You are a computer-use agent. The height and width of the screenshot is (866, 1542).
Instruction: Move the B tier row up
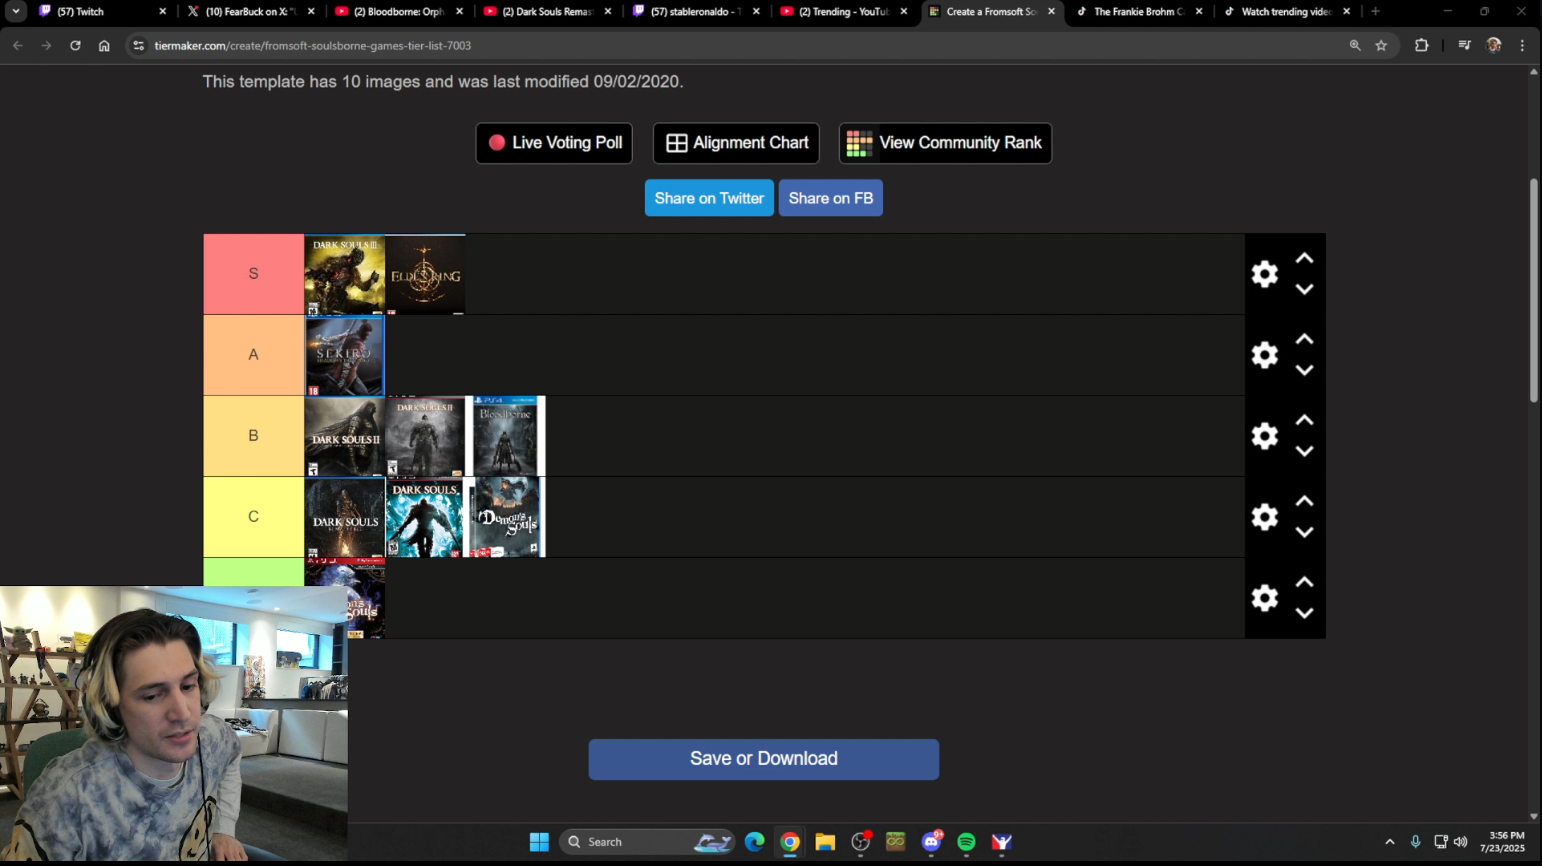pyautogui.click(x=1304, y=420)
